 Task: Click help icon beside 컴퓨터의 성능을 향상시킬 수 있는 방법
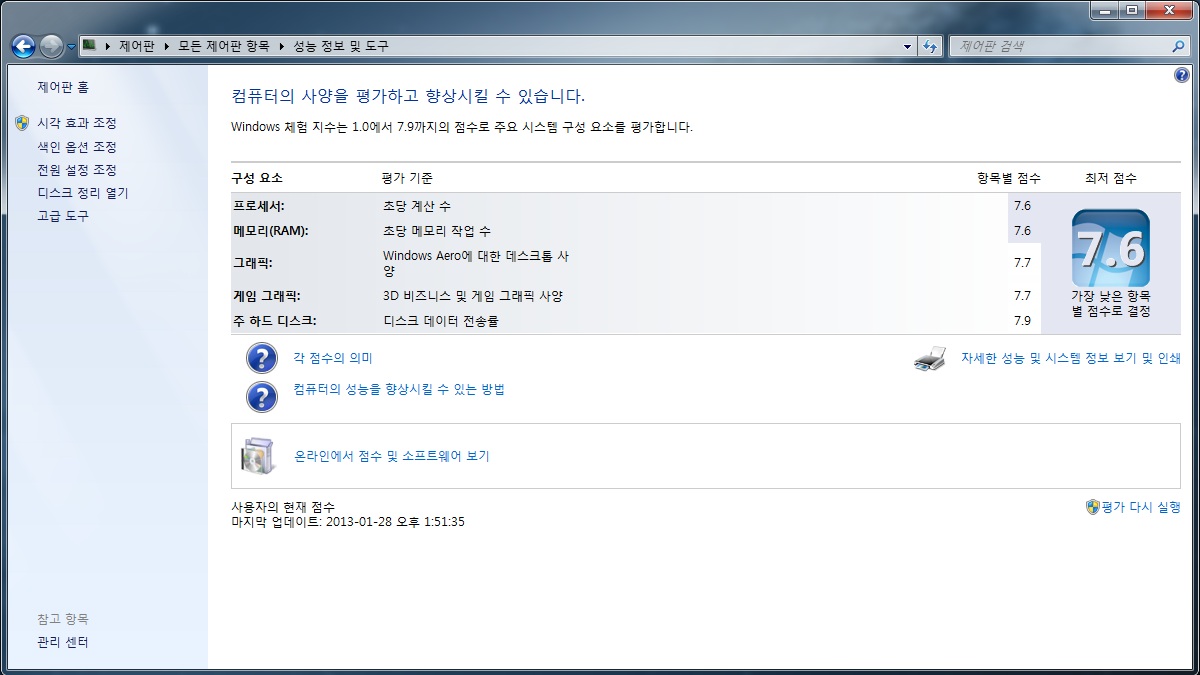pos(261,396)
